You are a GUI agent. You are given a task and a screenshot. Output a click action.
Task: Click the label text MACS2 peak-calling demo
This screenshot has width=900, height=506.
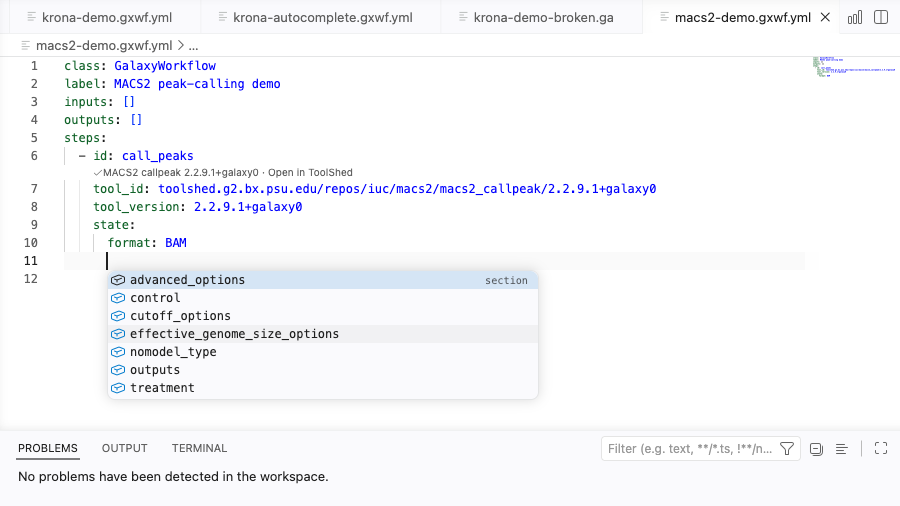pos(197,84)
